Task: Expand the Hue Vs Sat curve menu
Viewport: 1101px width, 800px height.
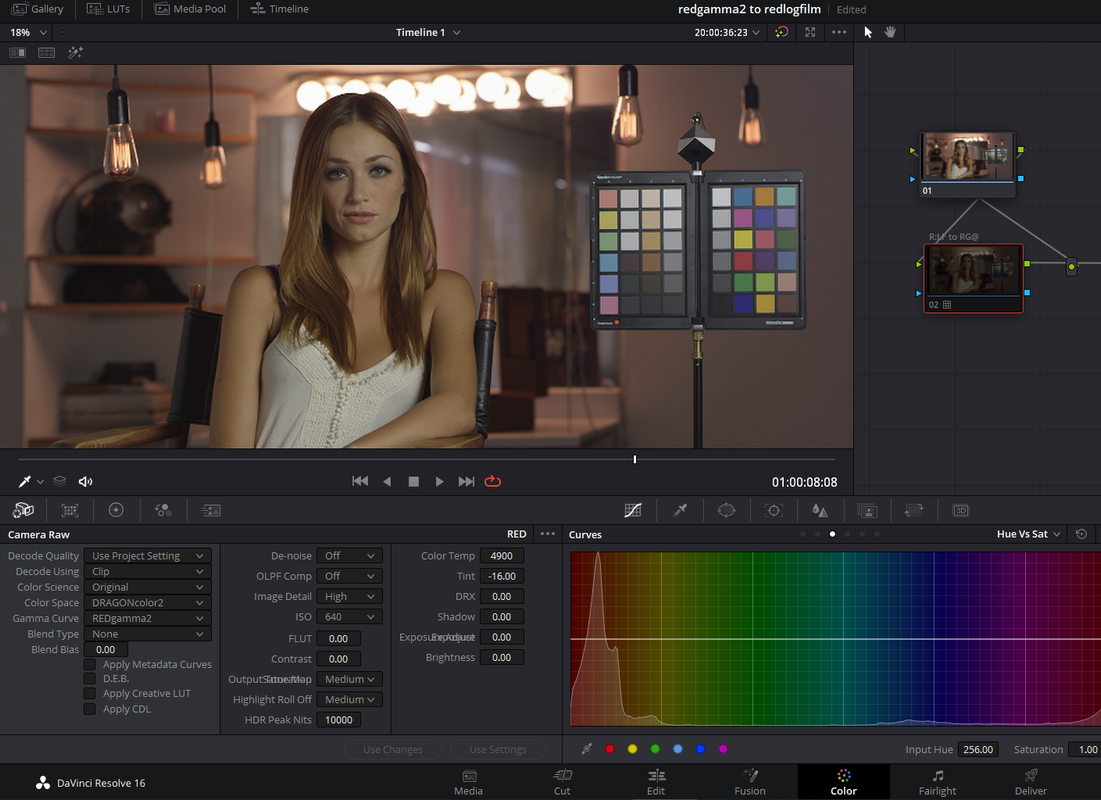Action: (x=1029, y=534)
